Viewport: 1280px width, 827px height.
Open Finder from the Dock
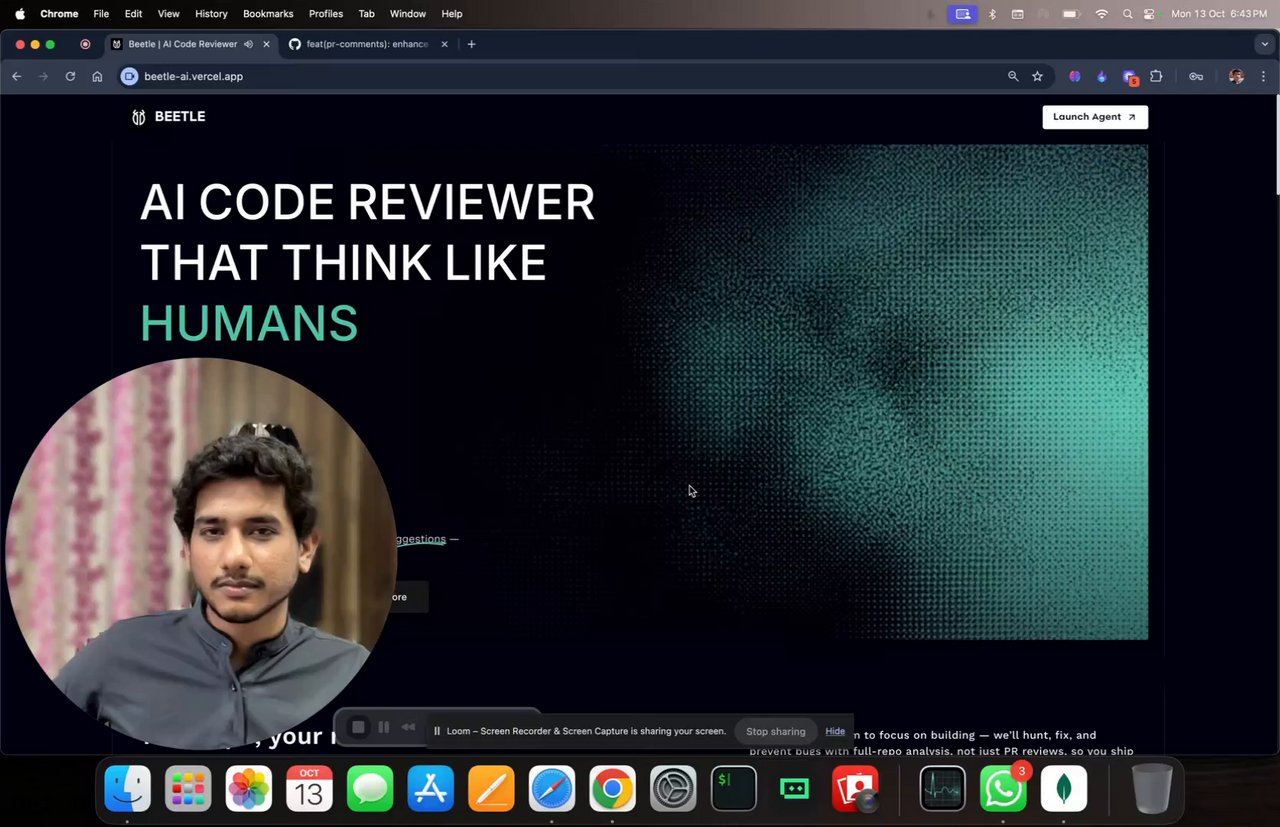tap(127, 789)
